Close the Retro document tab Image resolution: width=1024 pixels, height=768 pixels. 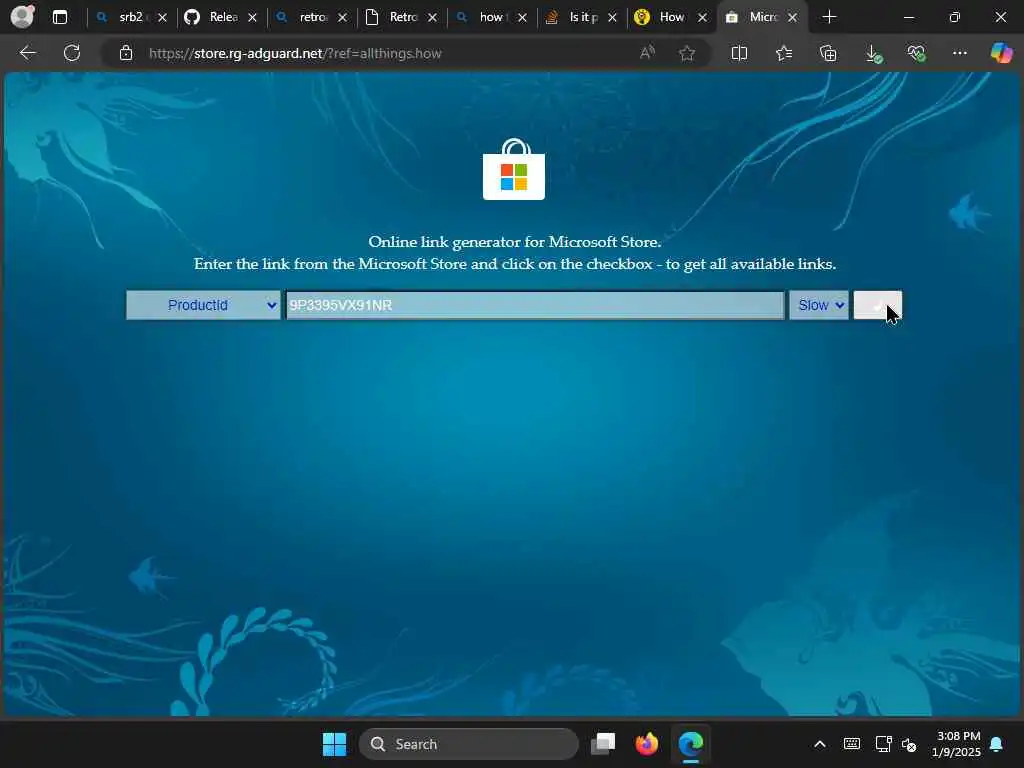coord(432,18)
